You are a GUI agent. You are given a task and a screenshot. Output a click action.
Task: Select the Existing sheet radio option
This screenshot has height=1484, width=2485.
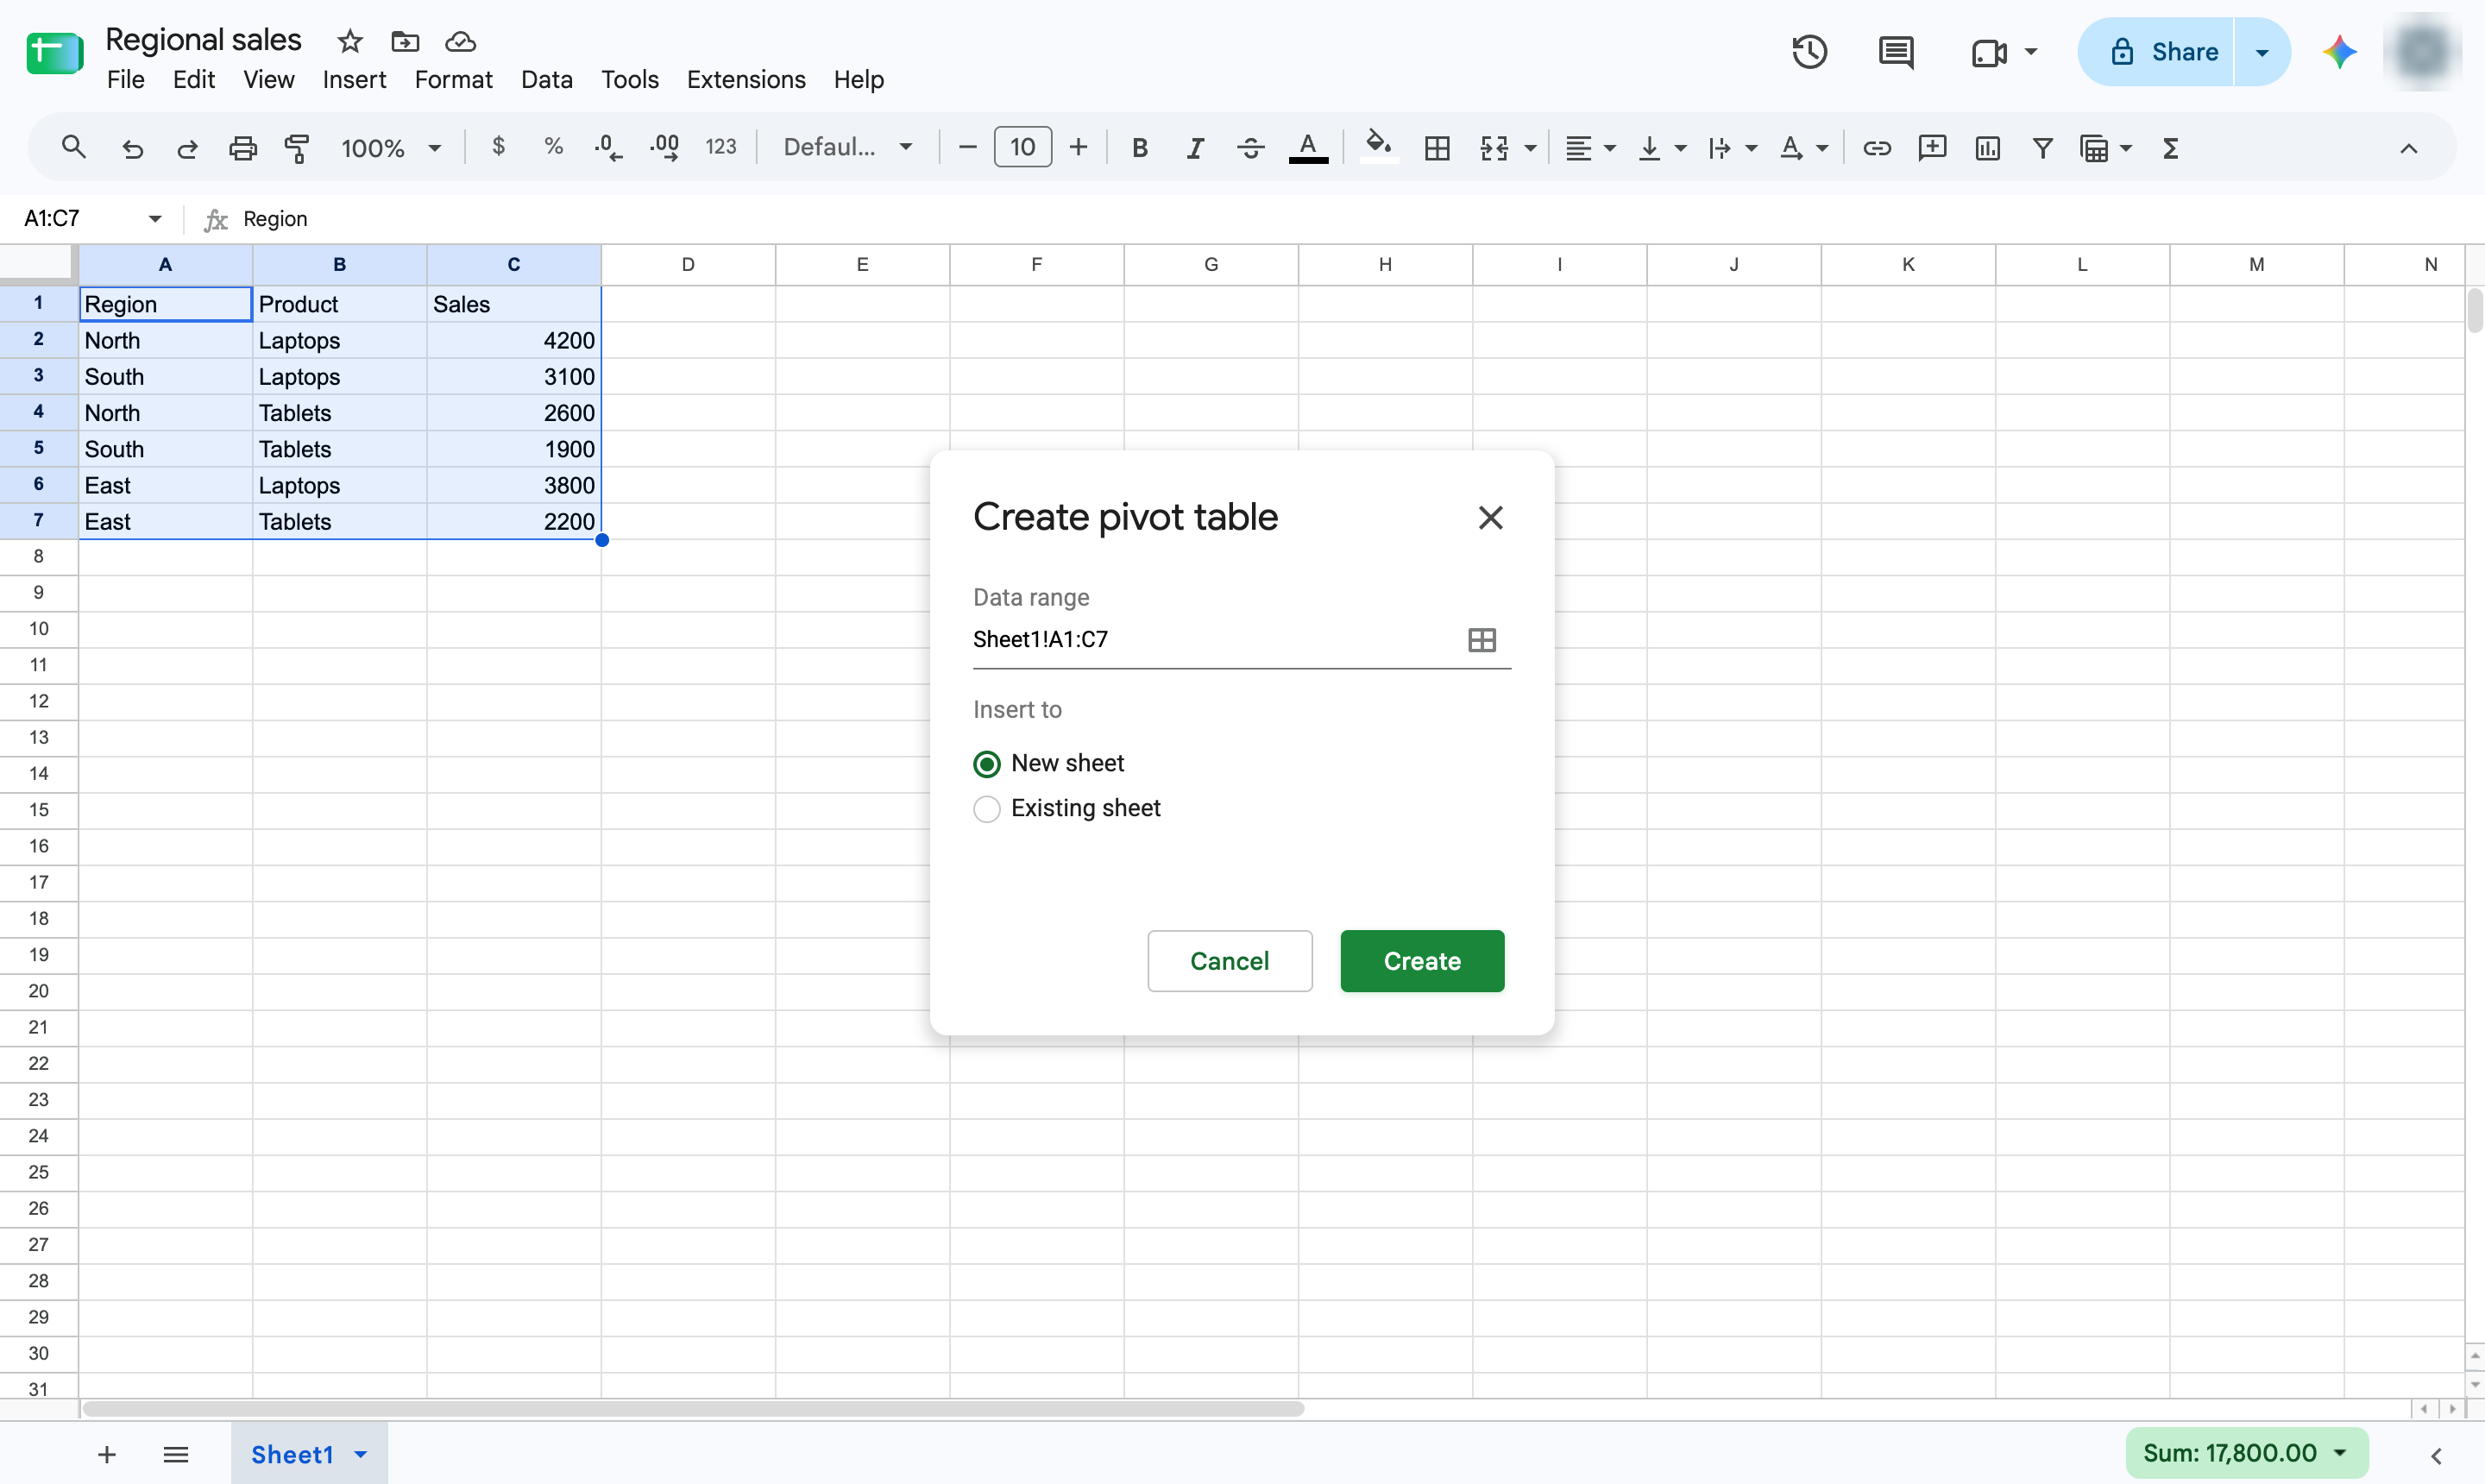(986, 809)
